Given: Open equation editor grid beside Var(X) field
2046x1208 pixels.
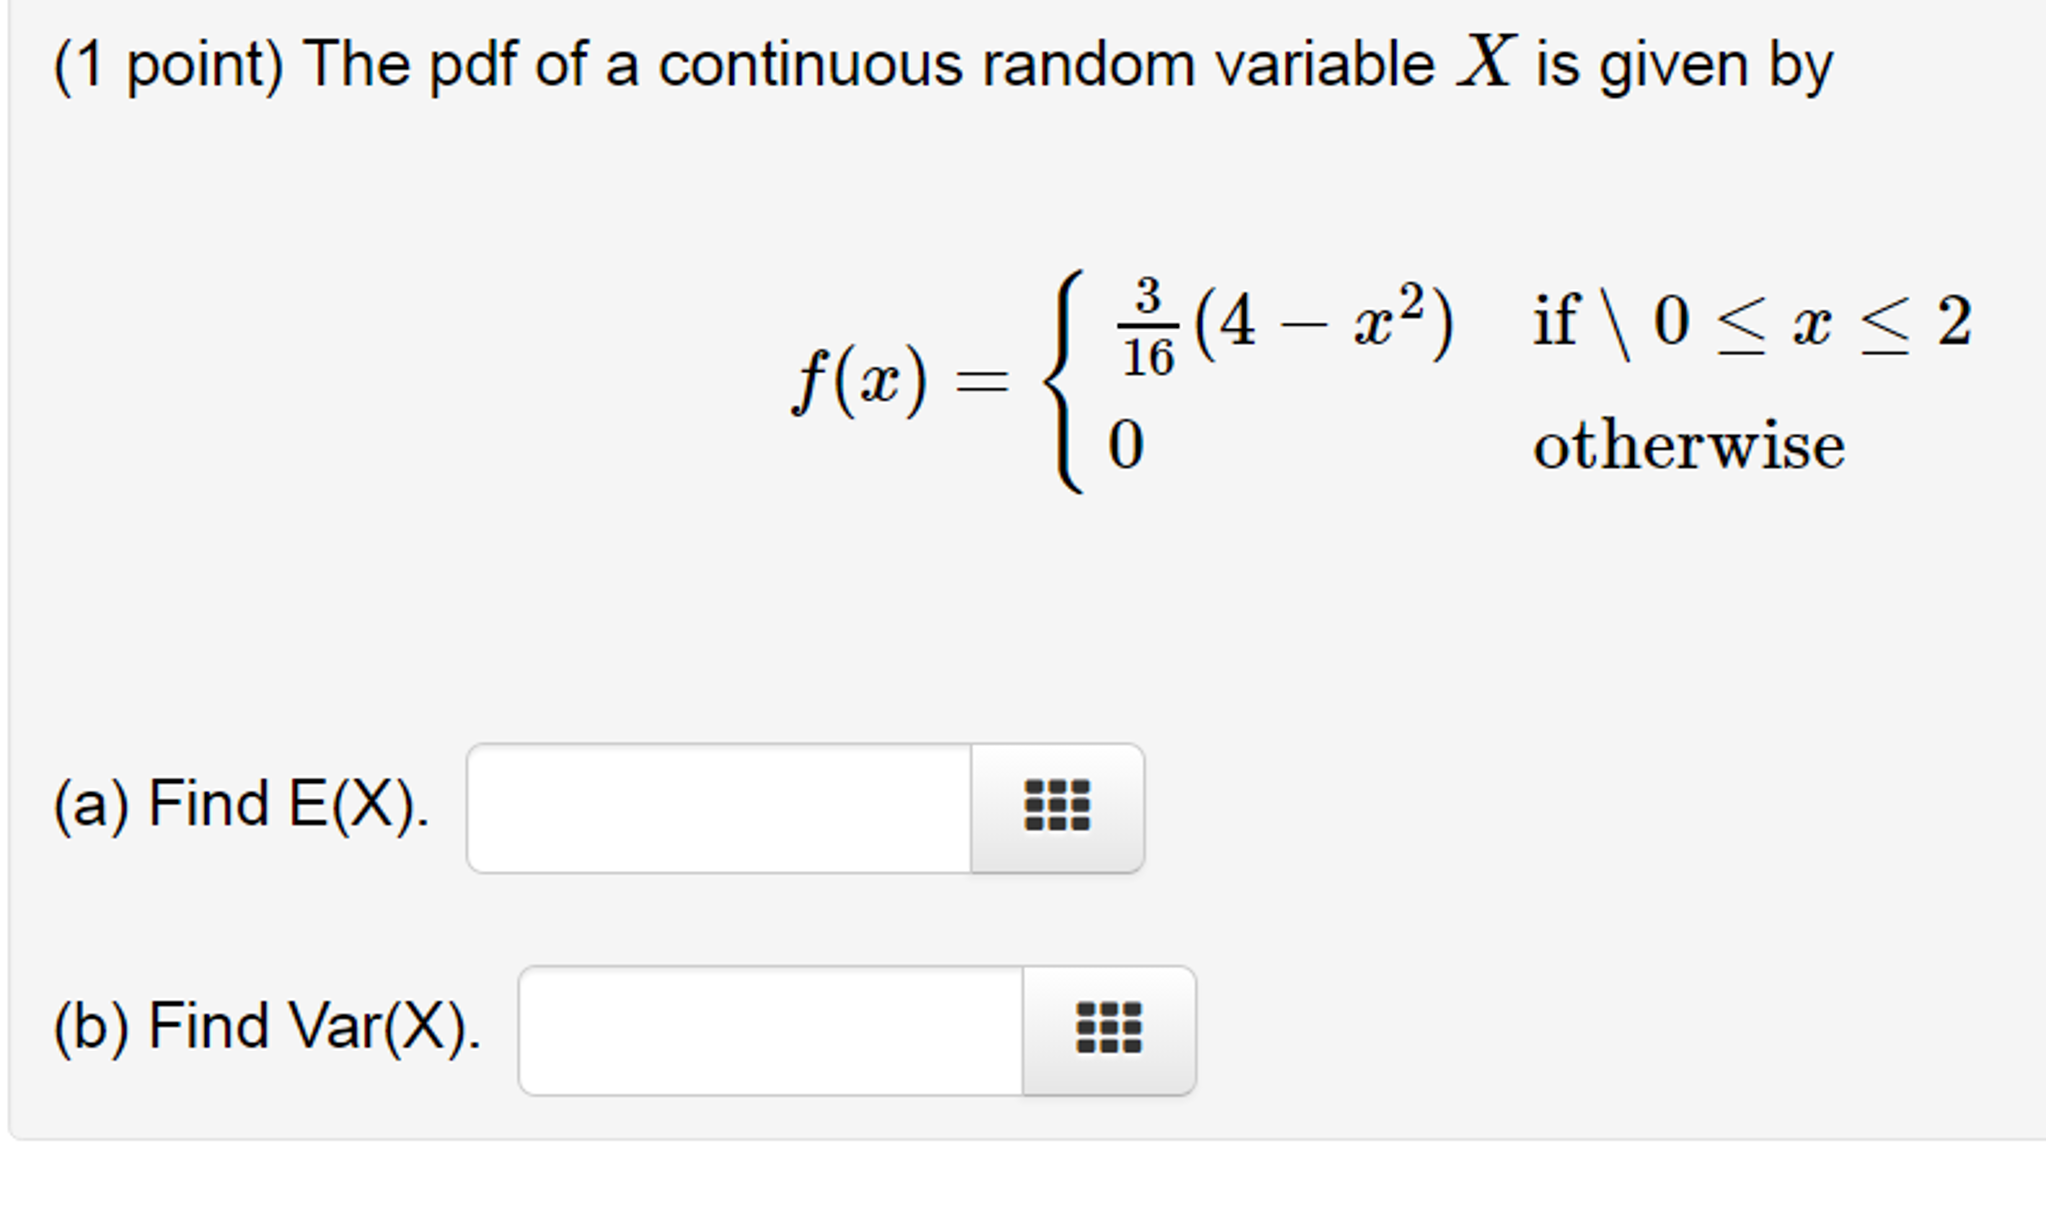Looking at the screenshot, I should (1109, 1030).
